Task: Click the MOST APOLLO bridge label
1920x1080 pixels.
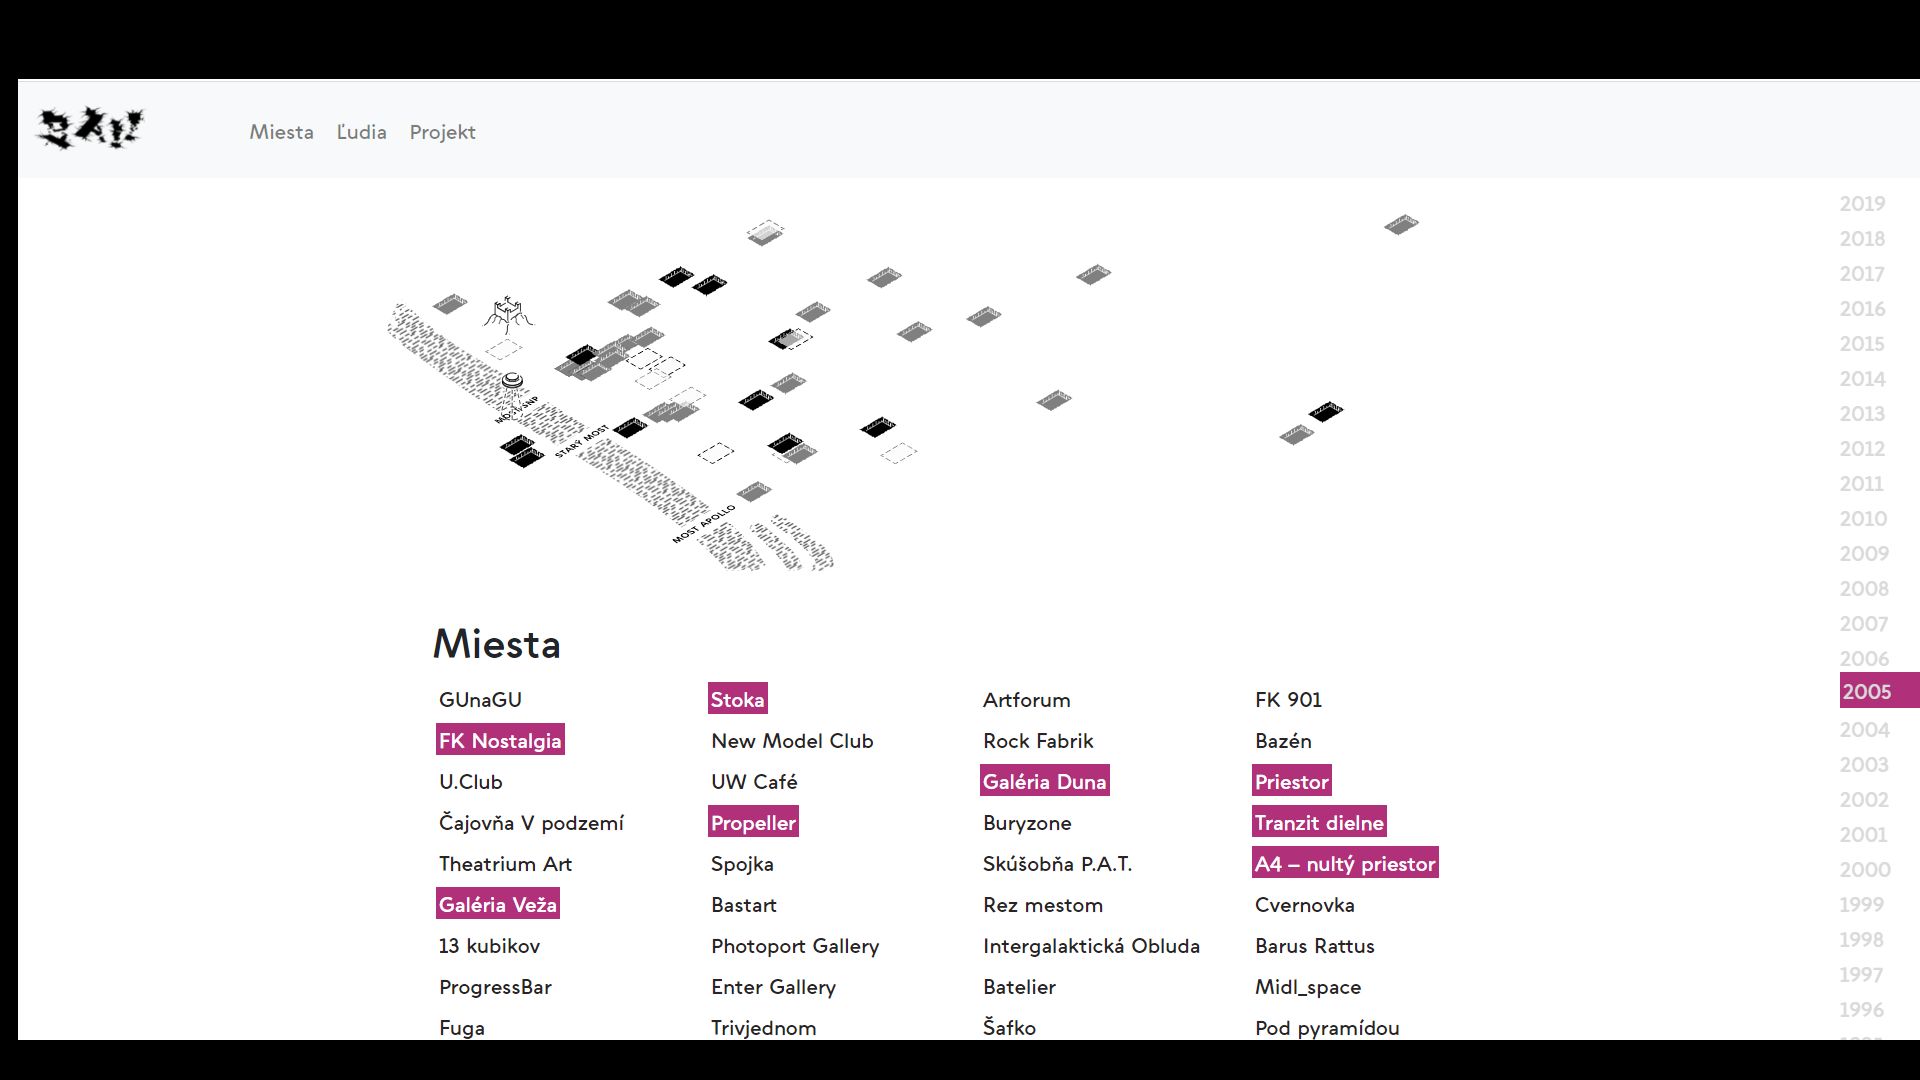Action: (x=703, y=524)
